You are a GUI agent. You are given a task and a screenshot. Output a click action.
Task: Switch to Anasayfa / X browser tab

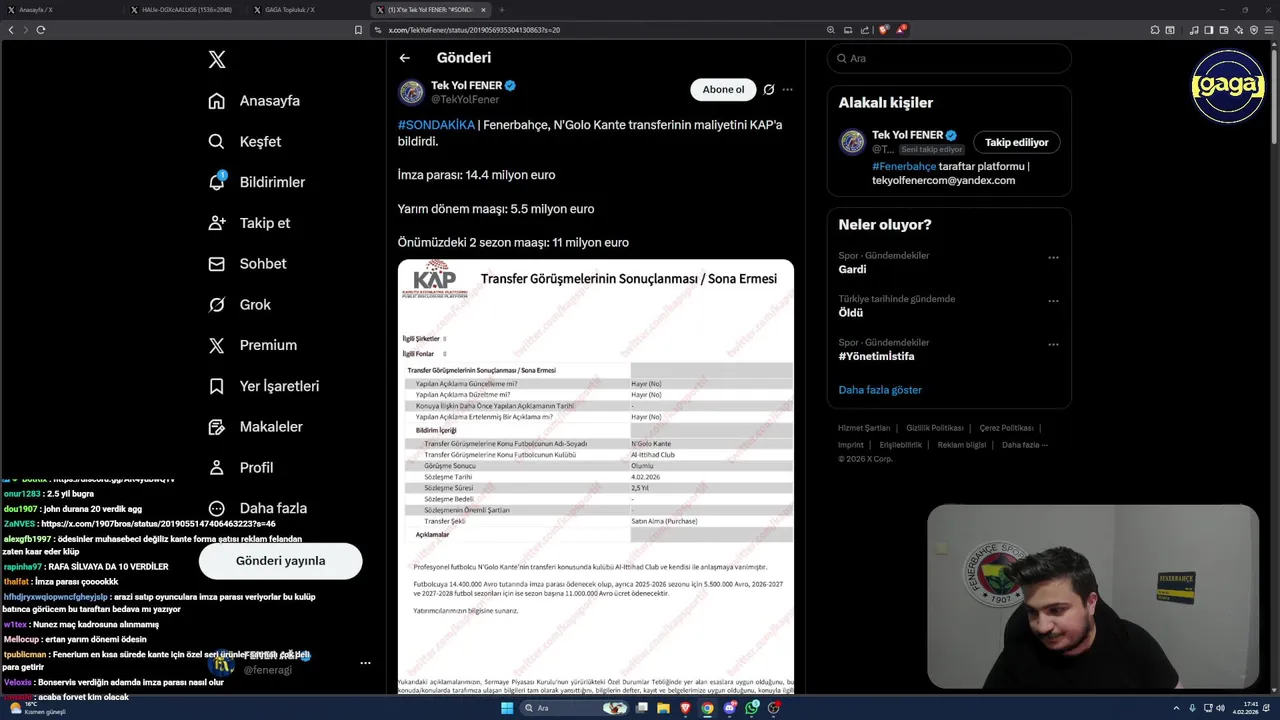(62, 9)
